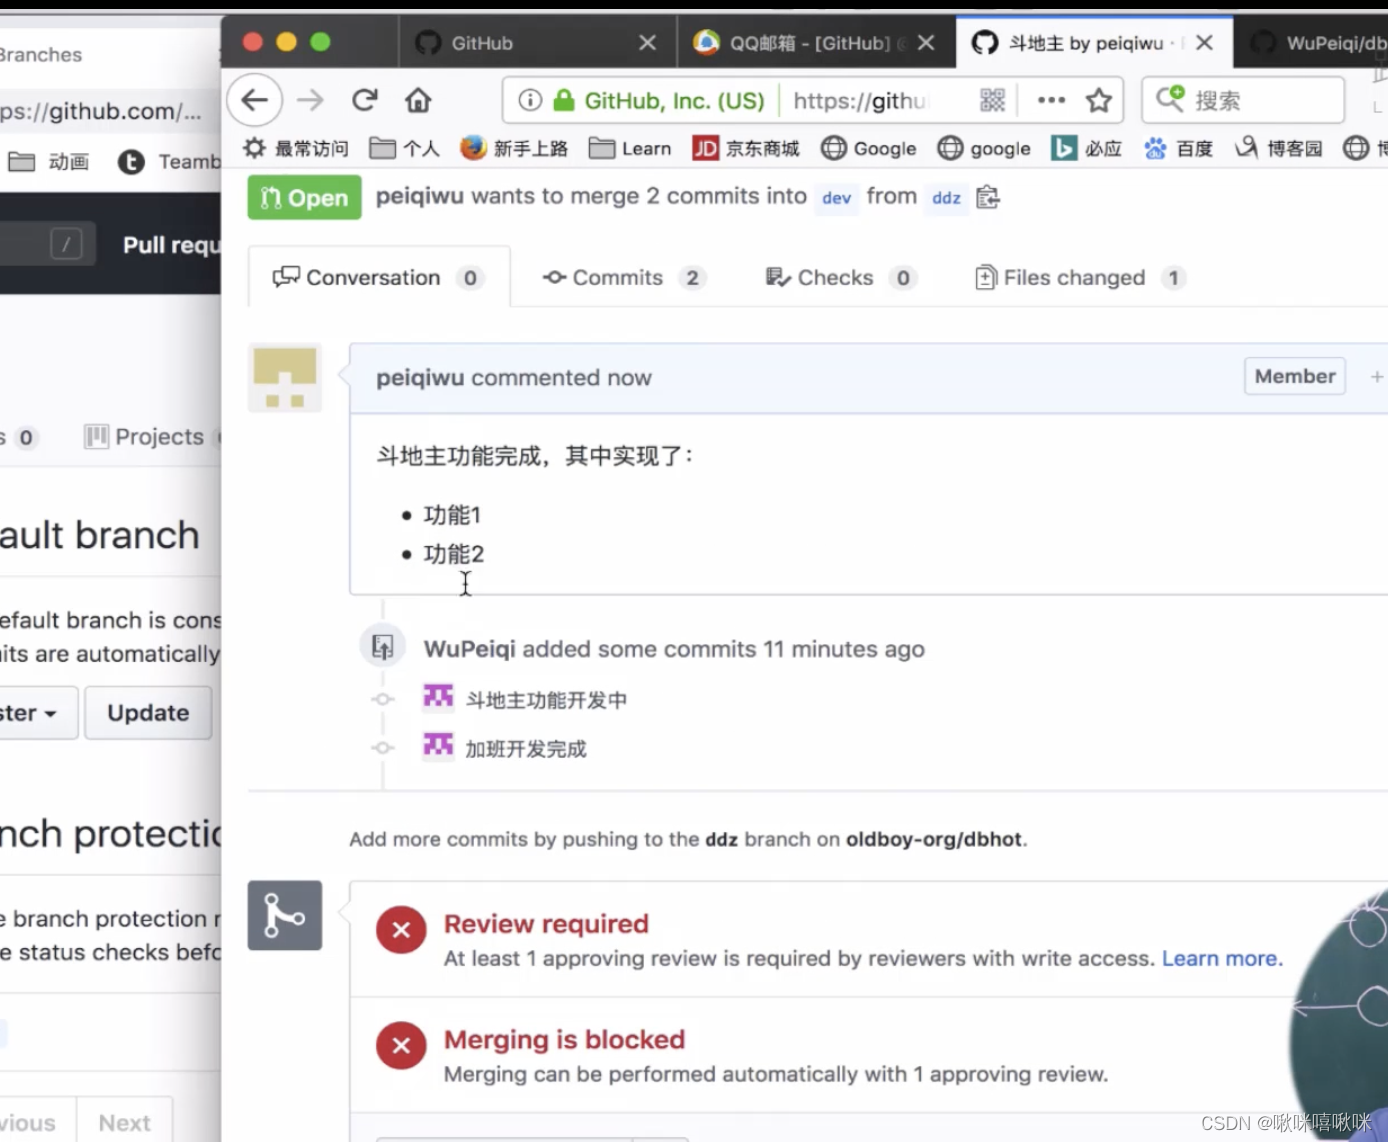Switch to the QQ邮箱 browser tab
Screen dimensions: 1388x1142
coord(816,42)
